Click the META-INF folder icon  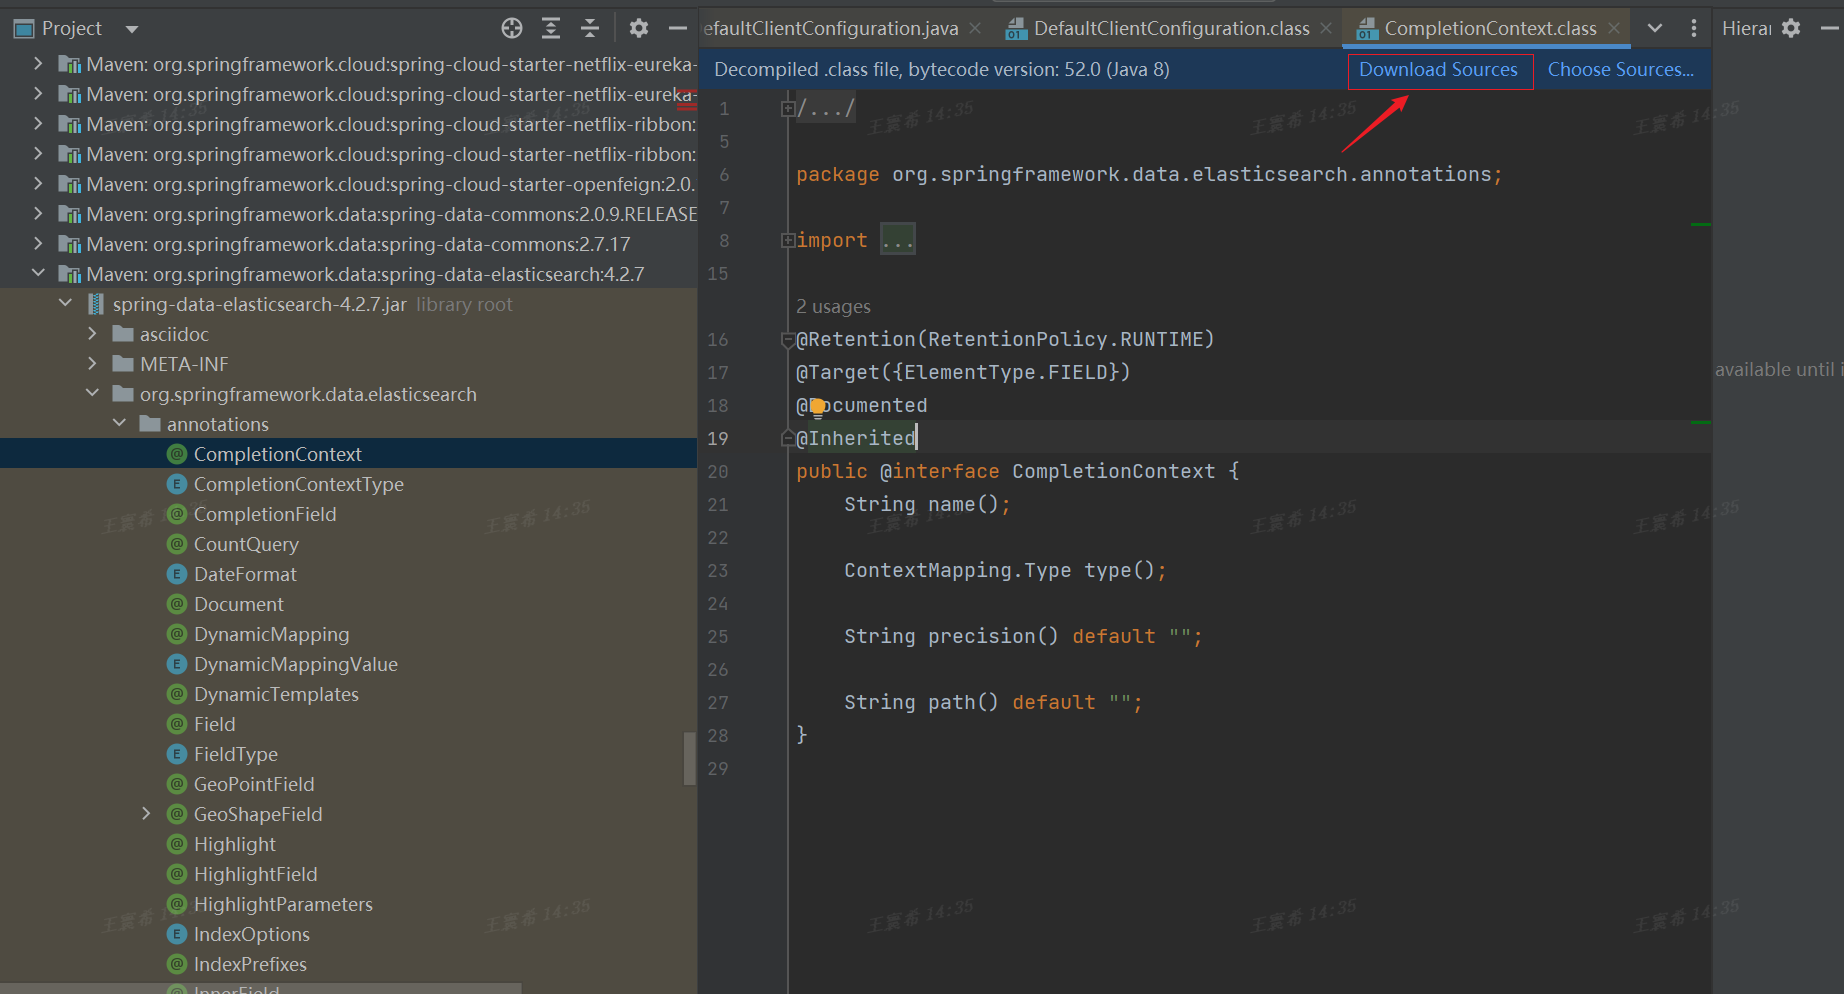[x=123, y=364]
